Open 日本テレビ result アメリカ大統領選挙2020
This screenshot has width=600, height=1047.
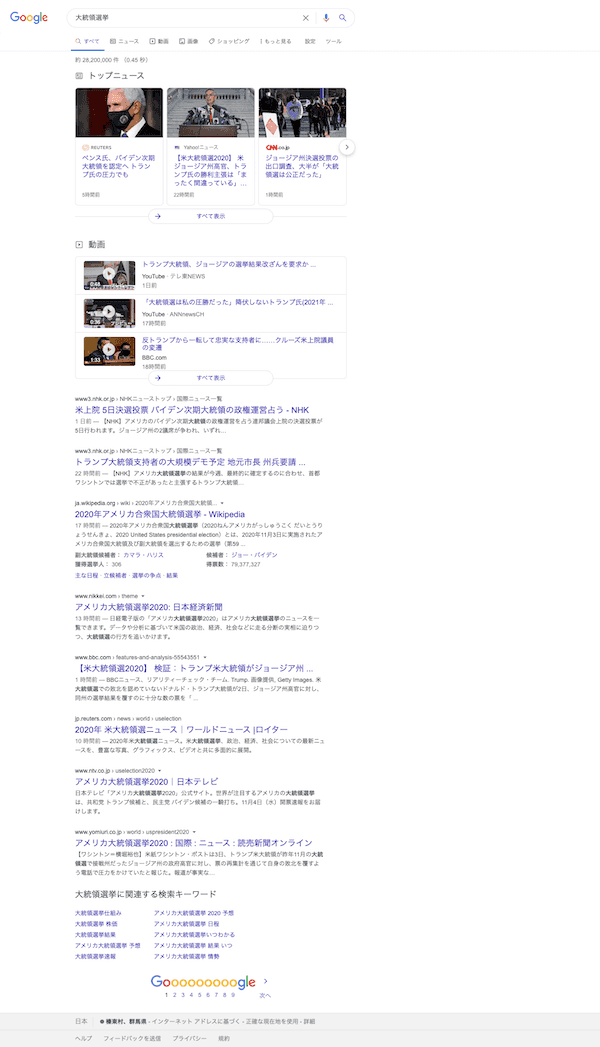pyautogui.click(x=146, y=782)
